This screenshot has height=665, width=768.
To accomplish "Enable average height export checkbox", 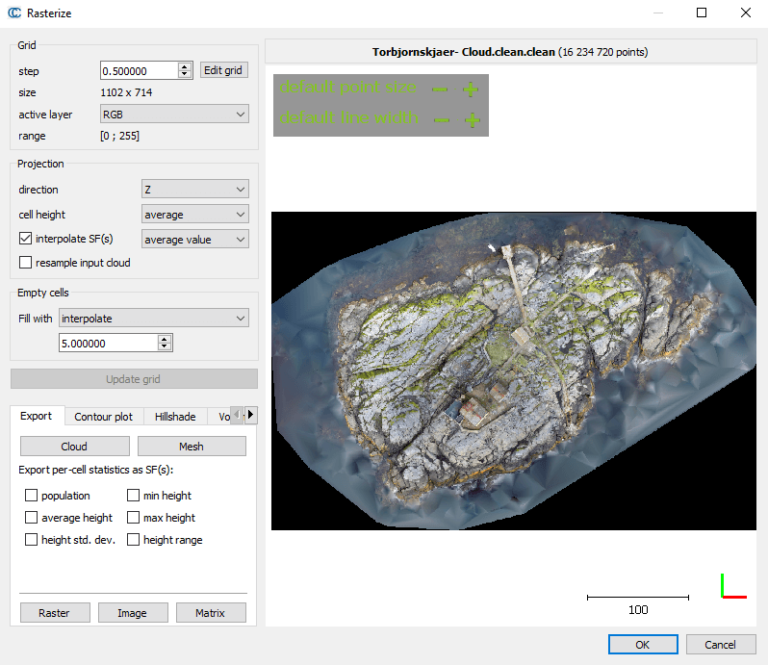I will click(x=31, y=517).
